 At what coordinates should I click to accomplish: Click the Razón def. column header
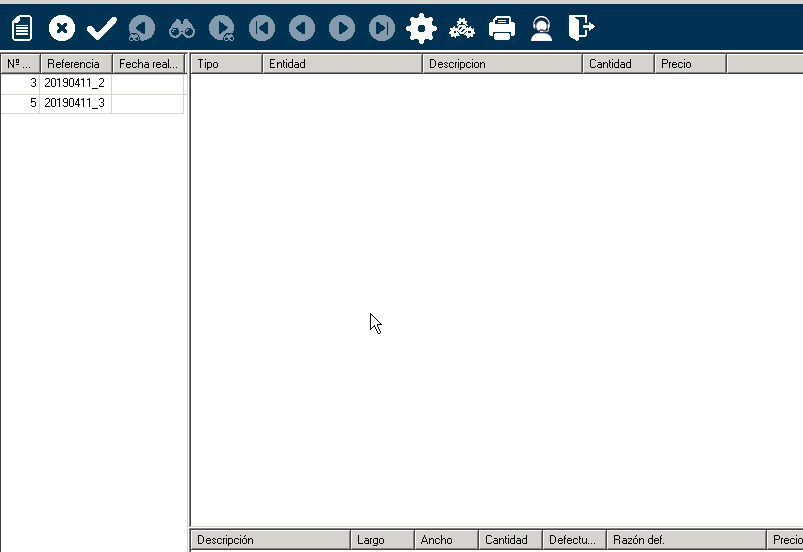685,540
